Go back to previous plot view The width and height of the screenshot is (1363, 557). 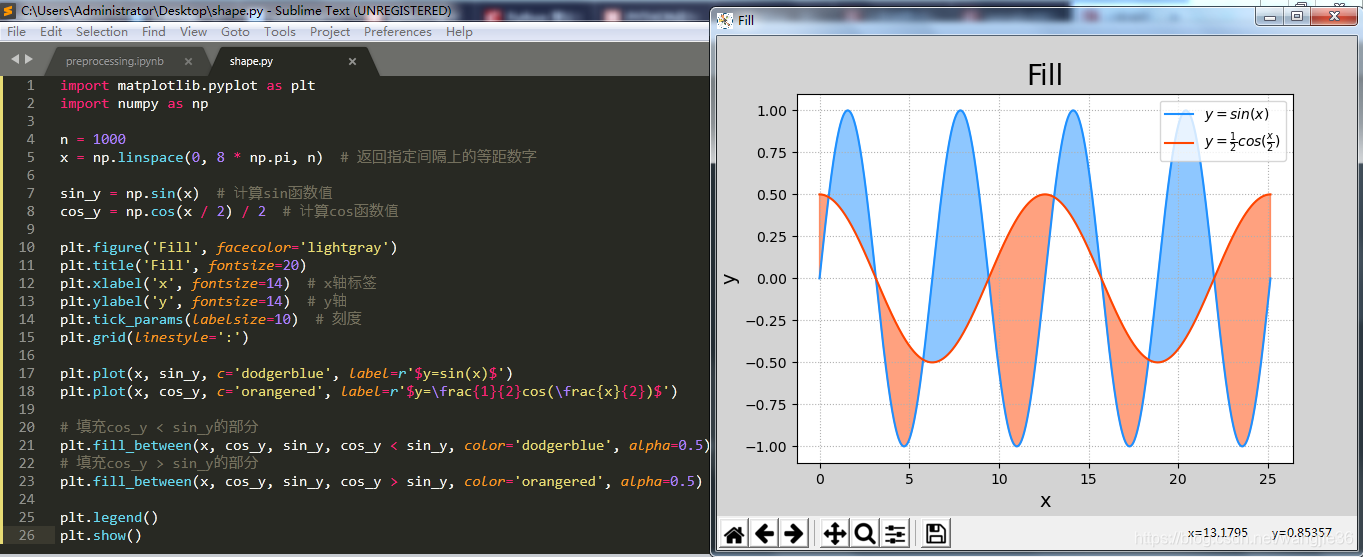click(x=764, y=534)
